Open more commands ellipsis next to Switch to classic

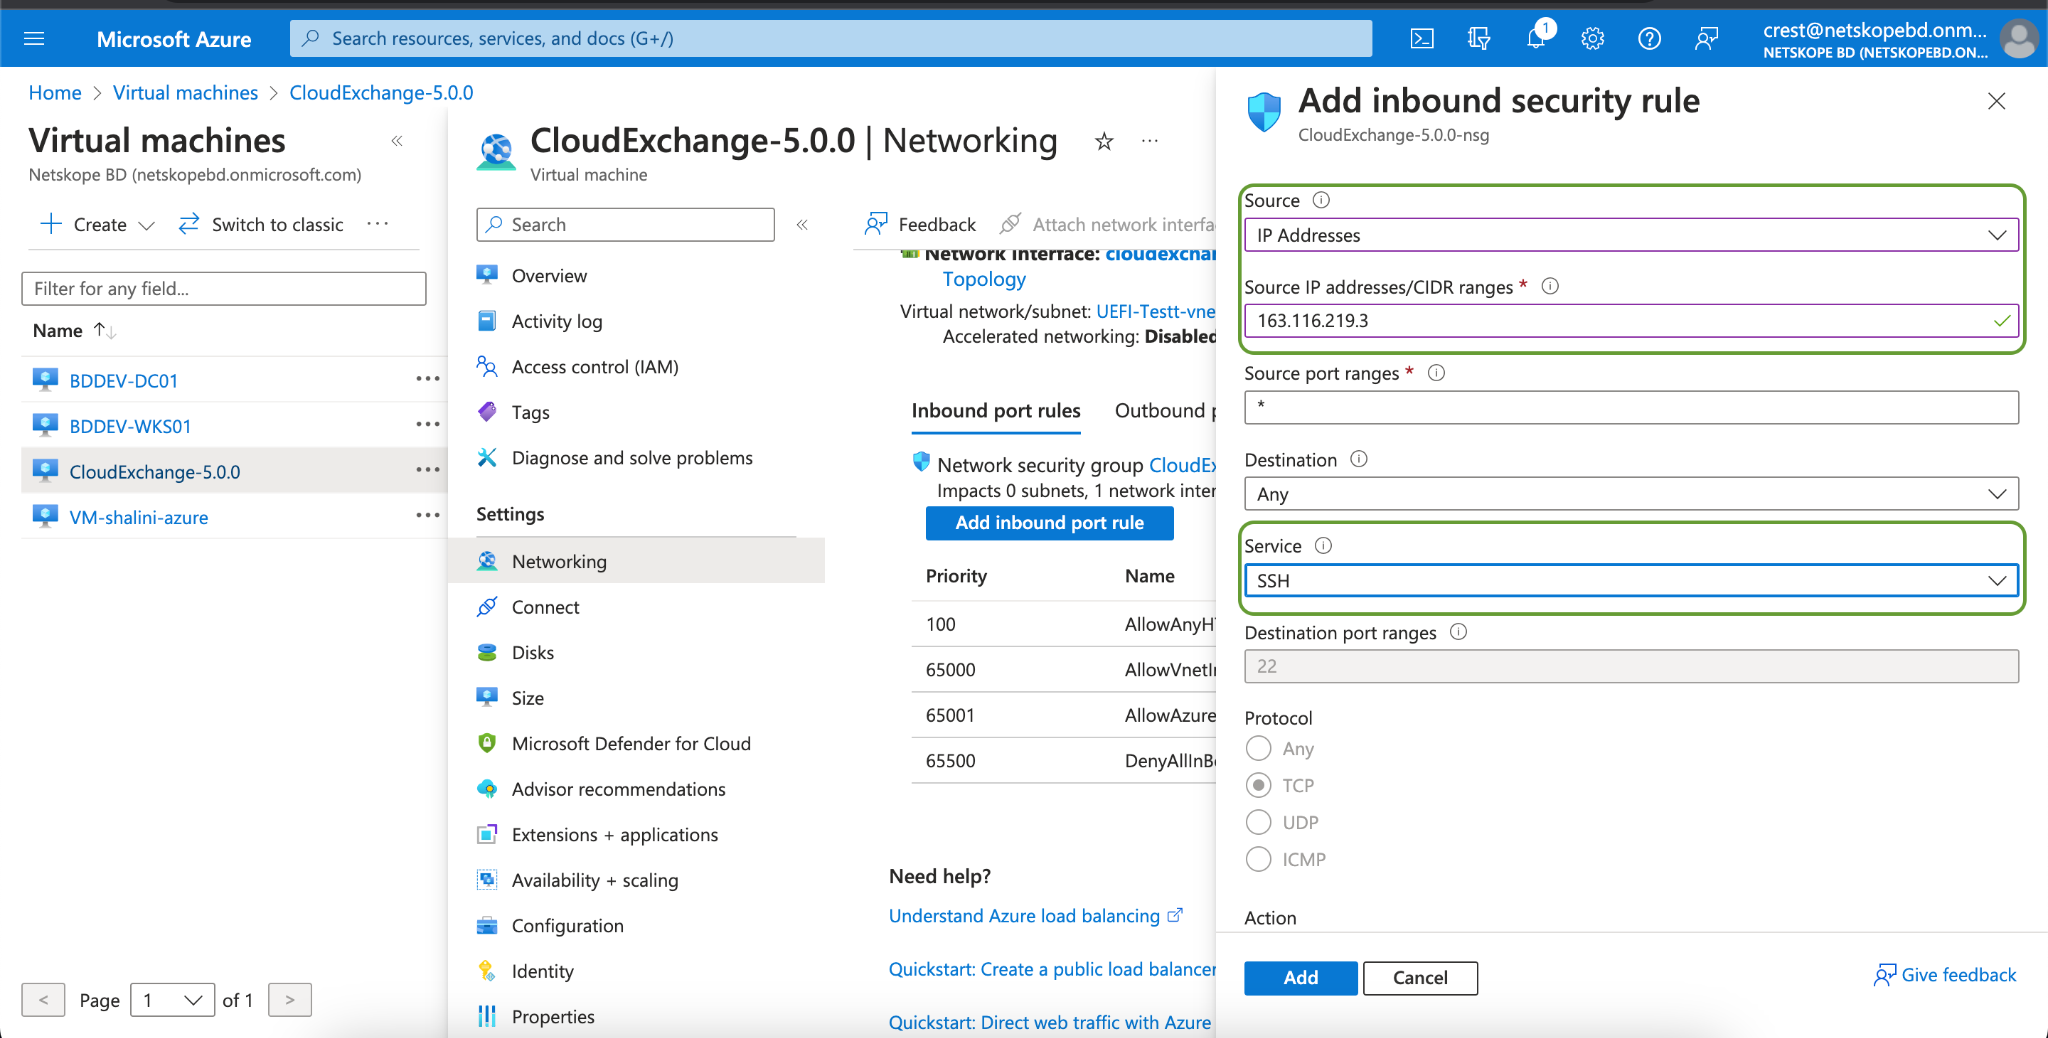pos(377,224)
